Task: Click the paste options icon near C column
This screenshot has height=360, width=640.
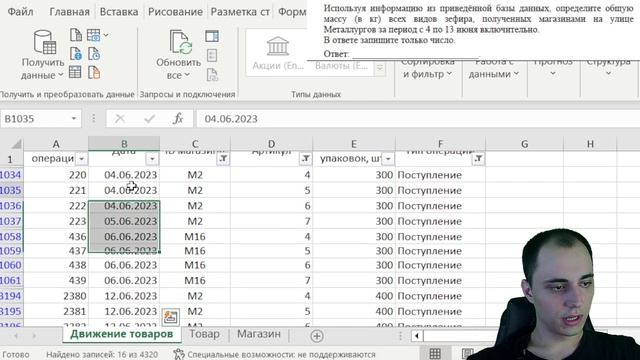Action: pyautogui.click(x=171, y=317)
